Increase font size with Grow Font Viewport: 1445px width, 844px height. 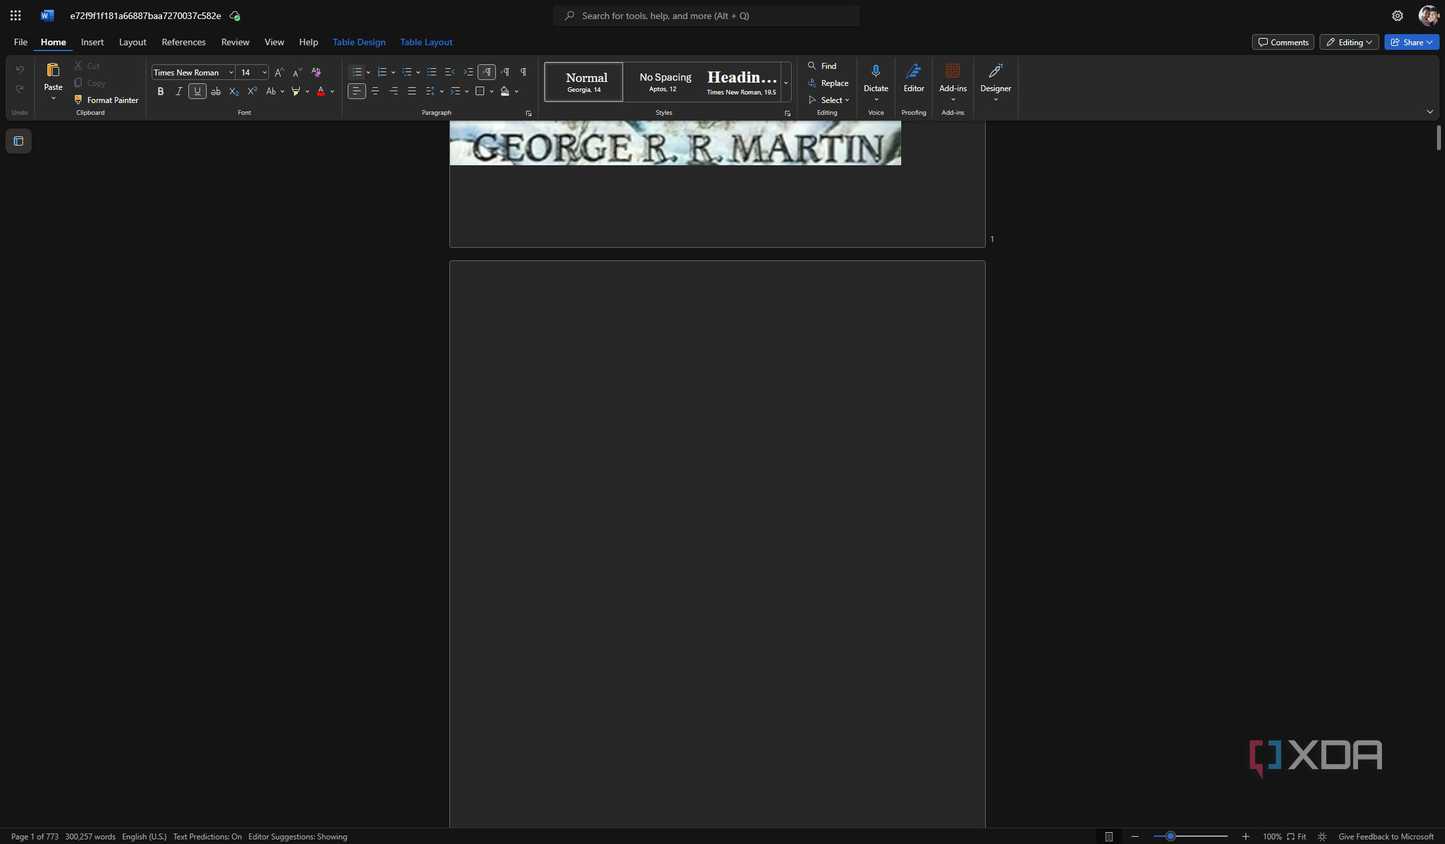tap(279, 72)
